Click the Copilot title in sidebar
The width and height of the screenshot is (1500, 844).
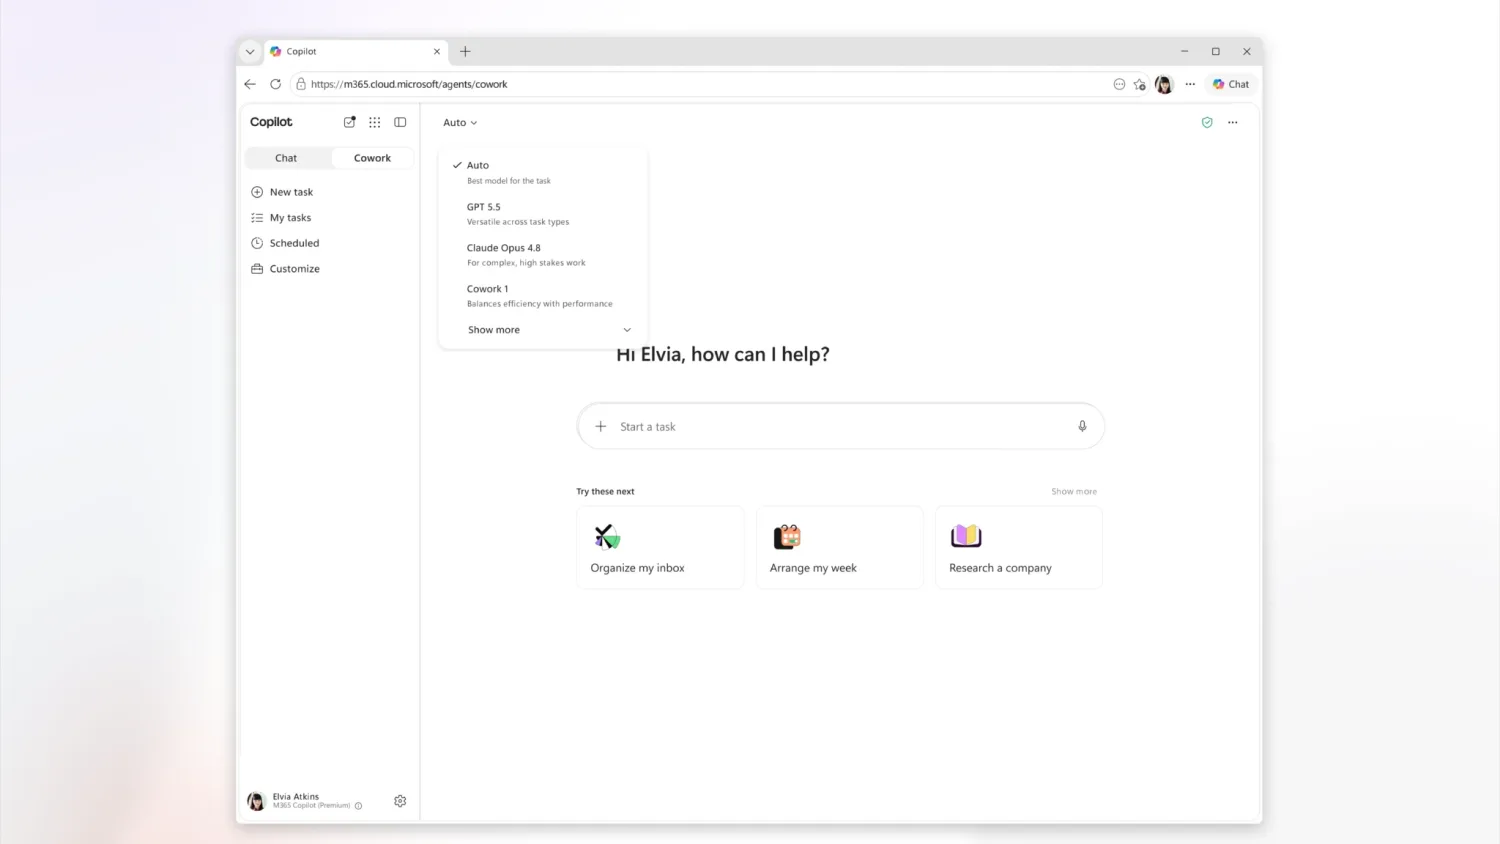pos(271,122)
